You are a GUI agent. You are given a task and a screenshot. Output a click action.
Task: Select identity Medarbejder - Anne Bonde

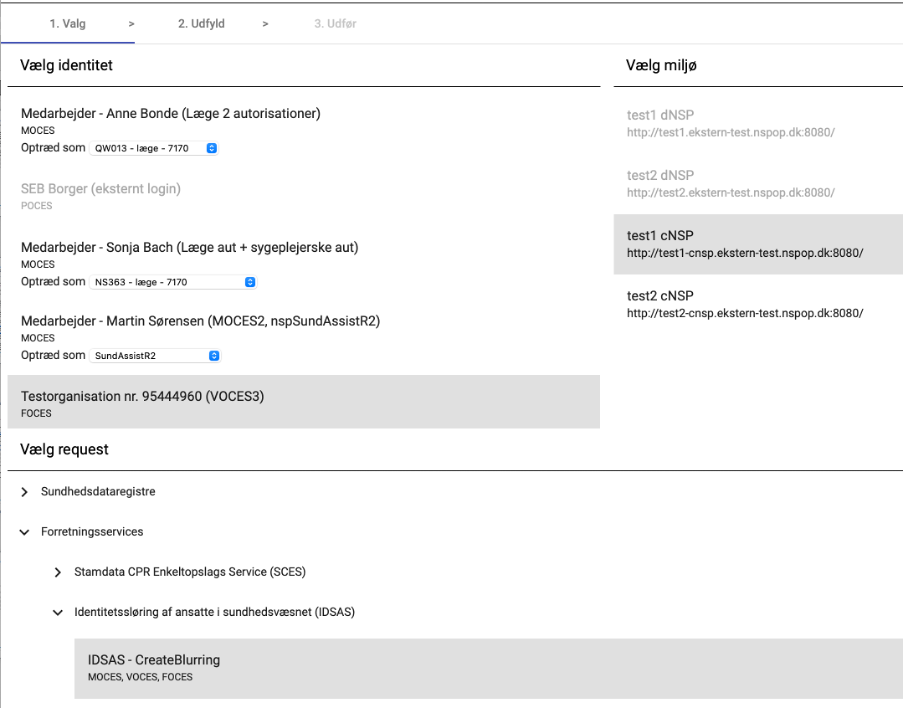click(x=170, y=114)
